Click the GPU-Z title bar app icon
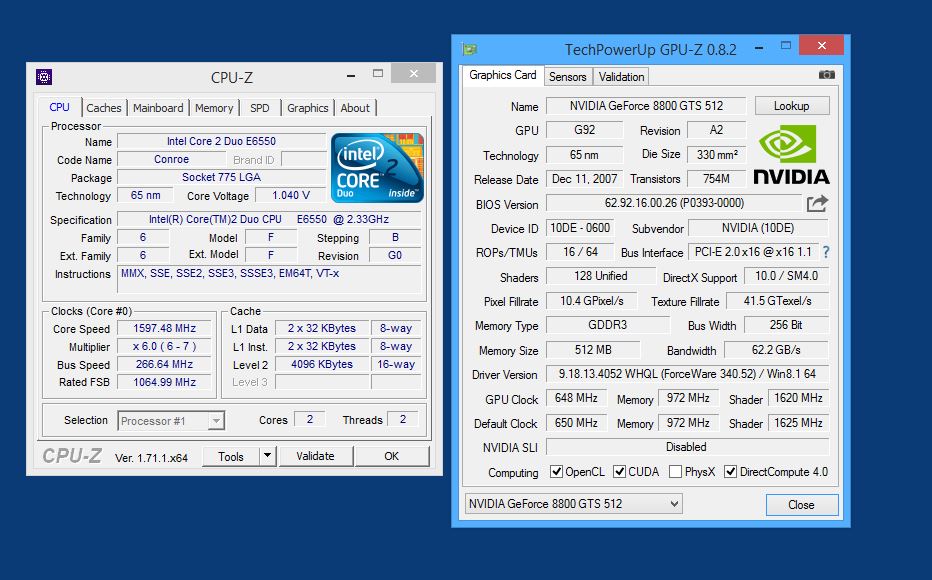Screen dimensions: 932x580 (469, 49)
